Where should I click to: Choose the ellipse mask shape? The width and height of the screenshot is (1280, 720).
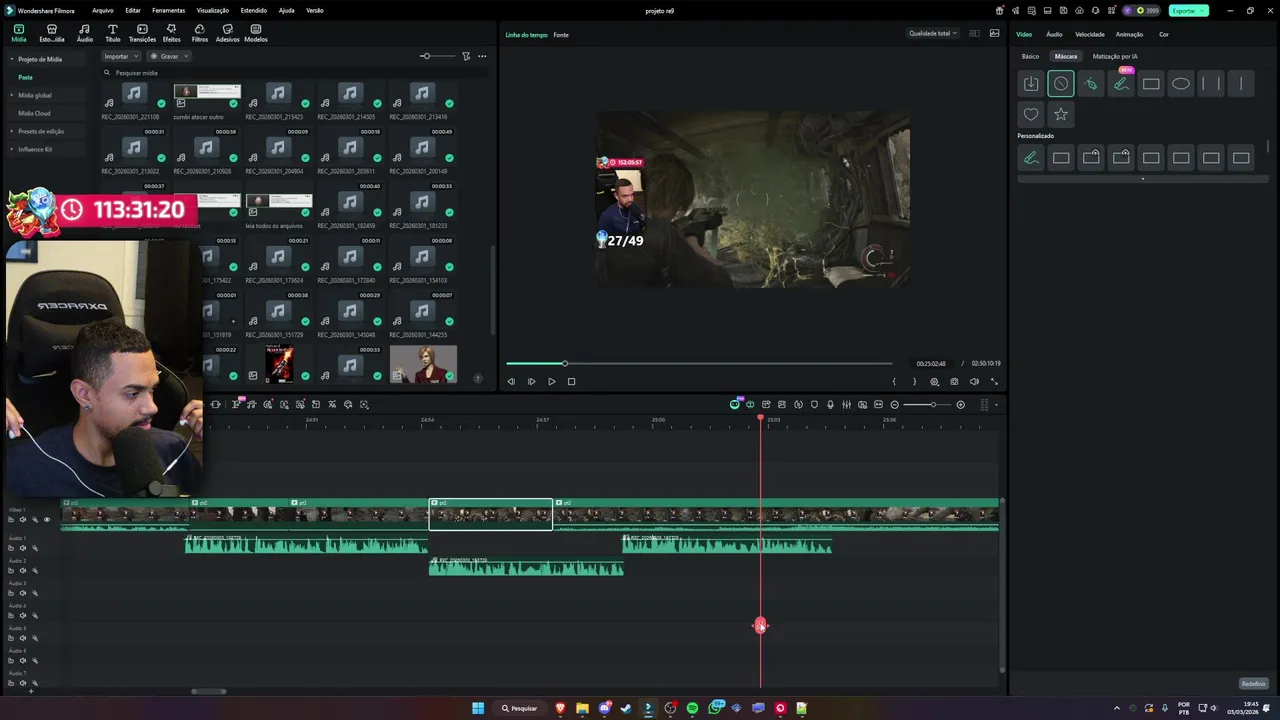point(1181,84)
